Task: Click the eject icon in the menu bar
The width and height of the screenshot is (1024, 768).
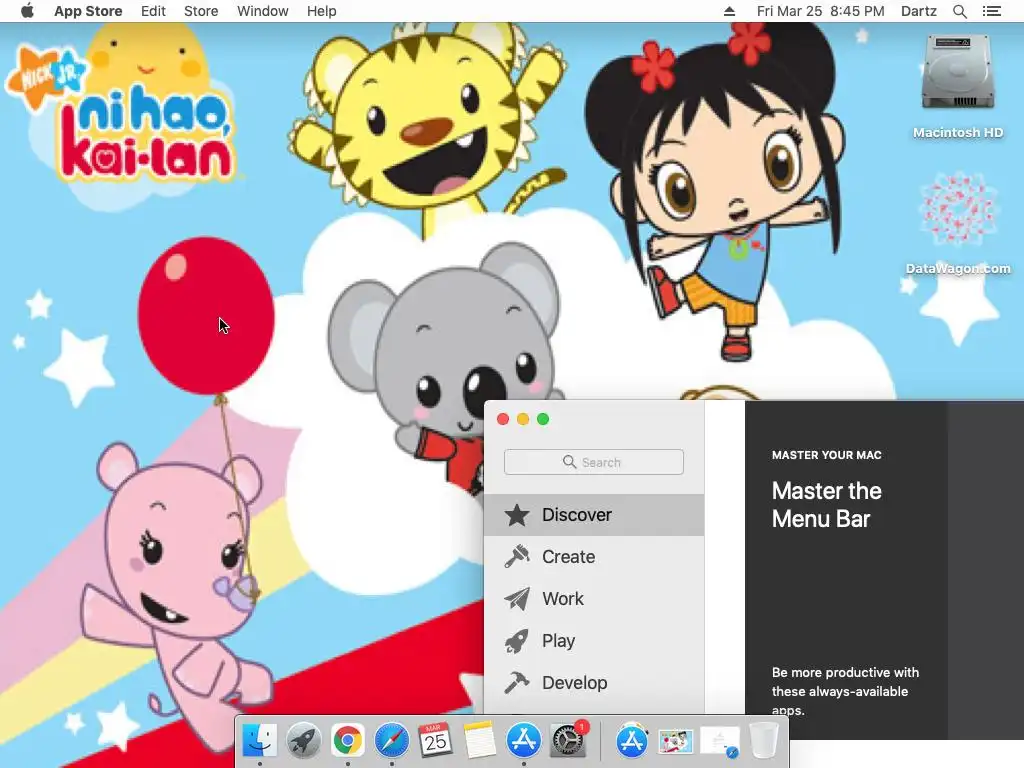Action: point(729,11)
